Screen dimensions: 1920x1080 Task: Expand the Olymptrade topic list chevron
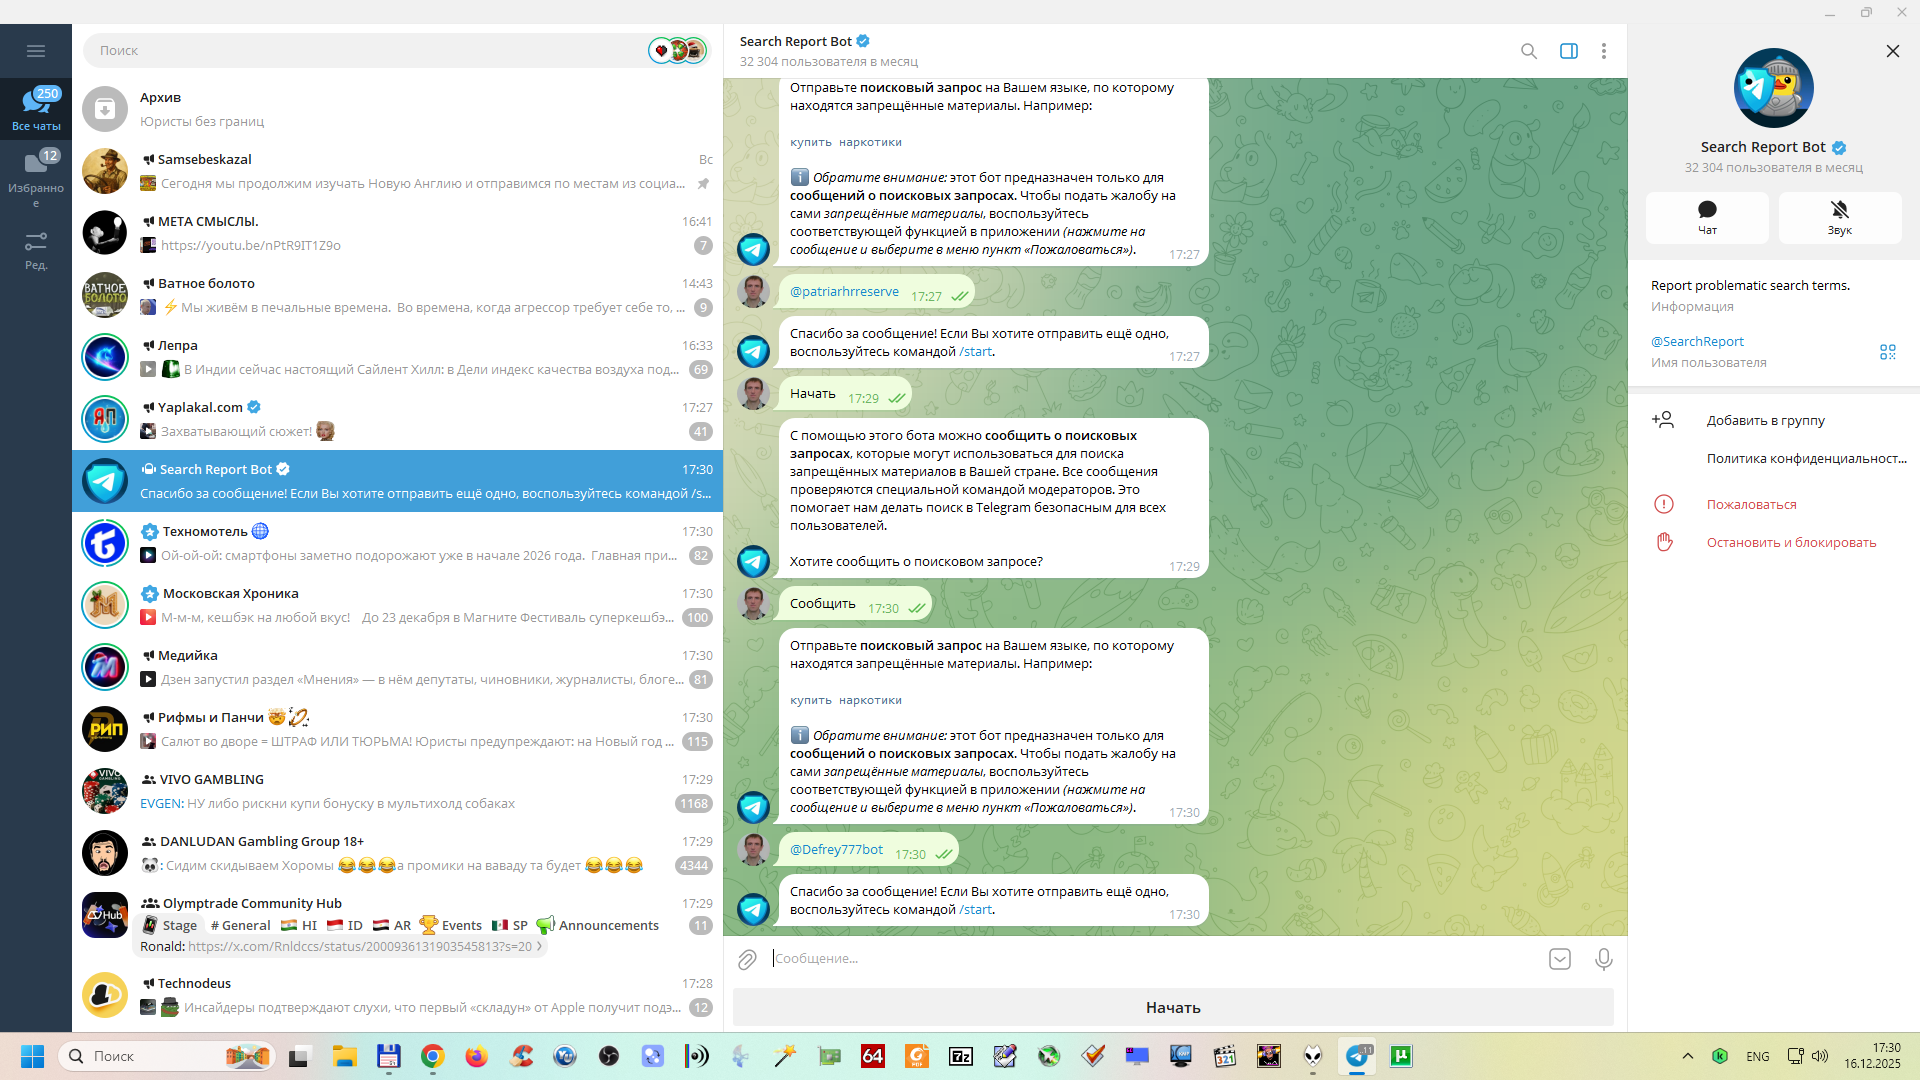540,947
